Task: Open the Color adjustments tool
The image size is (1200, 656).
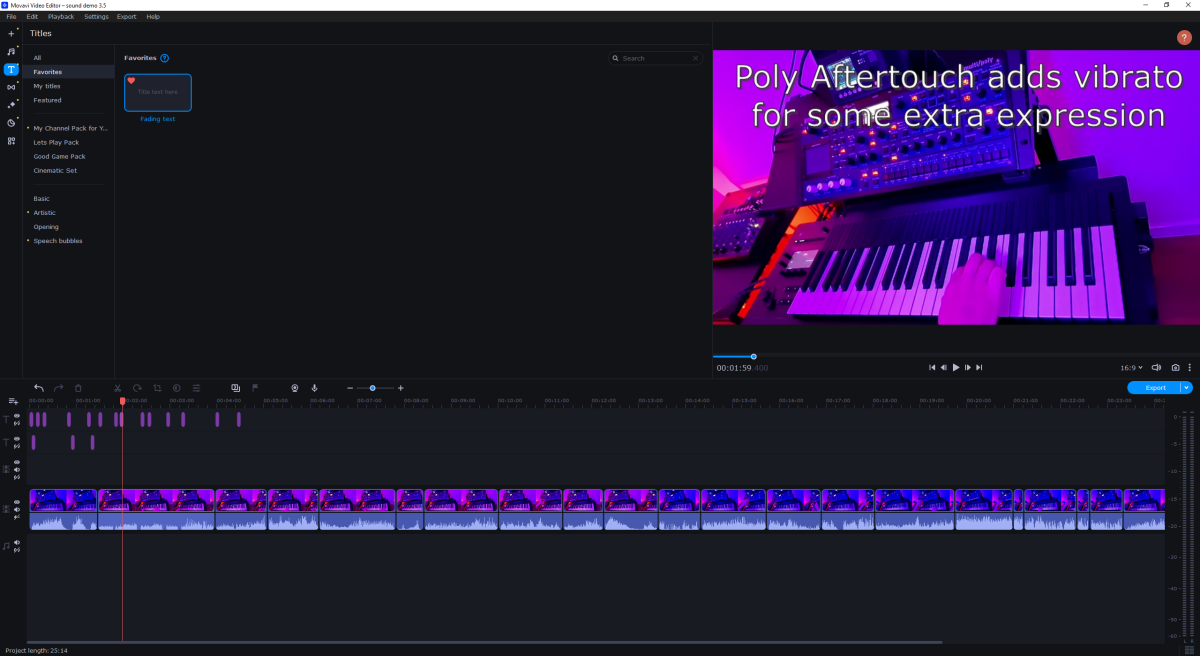Action: (x=176, y=388)
